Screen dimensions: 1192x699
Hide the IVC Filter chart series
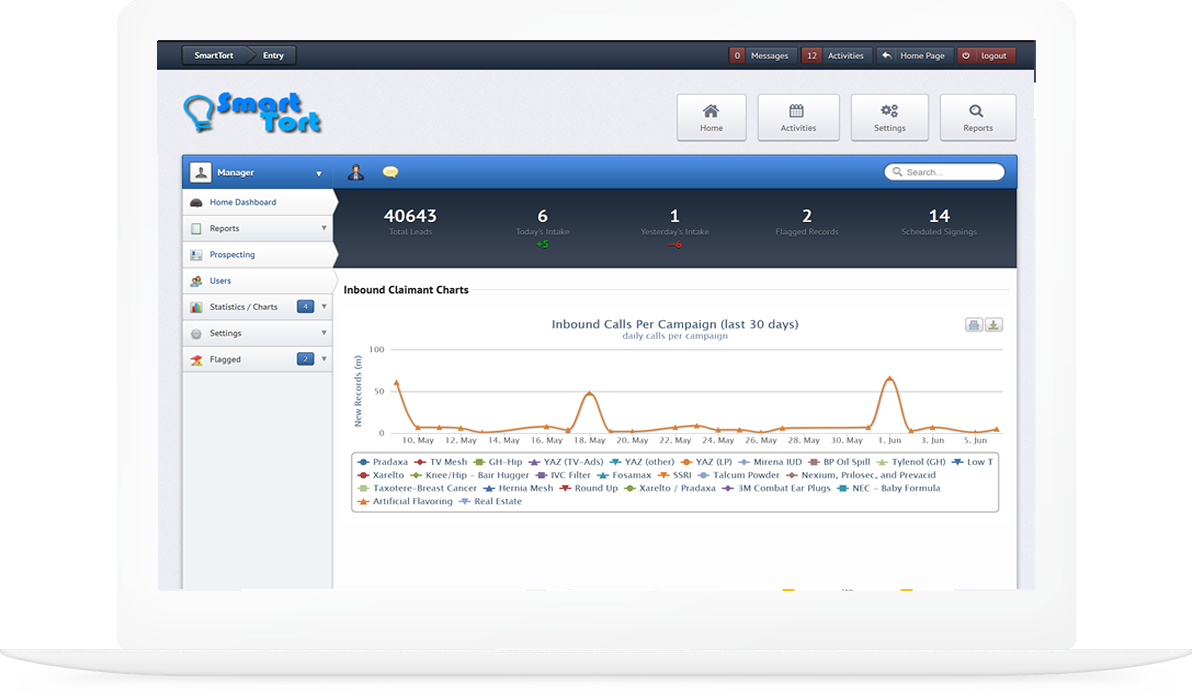click(x=563, y=475)
